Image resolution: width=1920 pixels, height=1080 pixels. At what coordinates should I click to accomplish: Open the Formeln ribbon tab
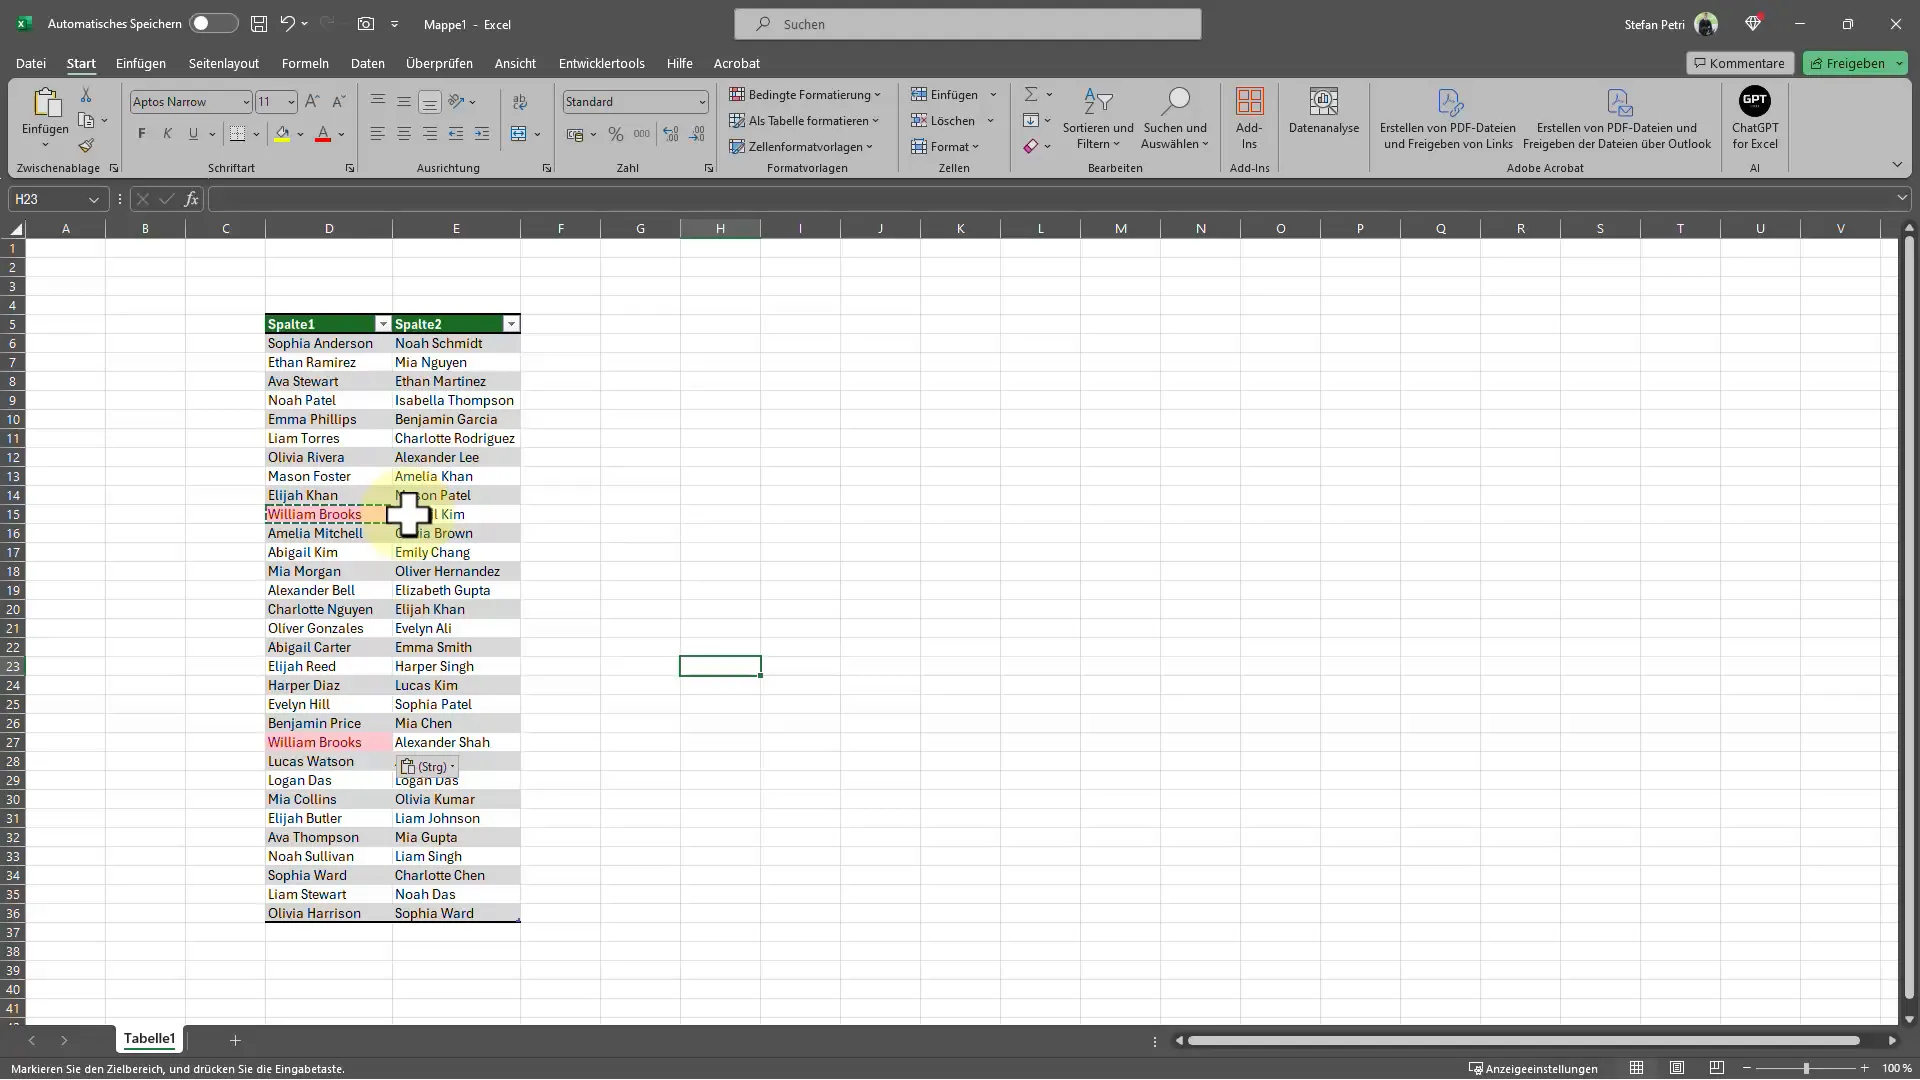(x=305, y=62)
